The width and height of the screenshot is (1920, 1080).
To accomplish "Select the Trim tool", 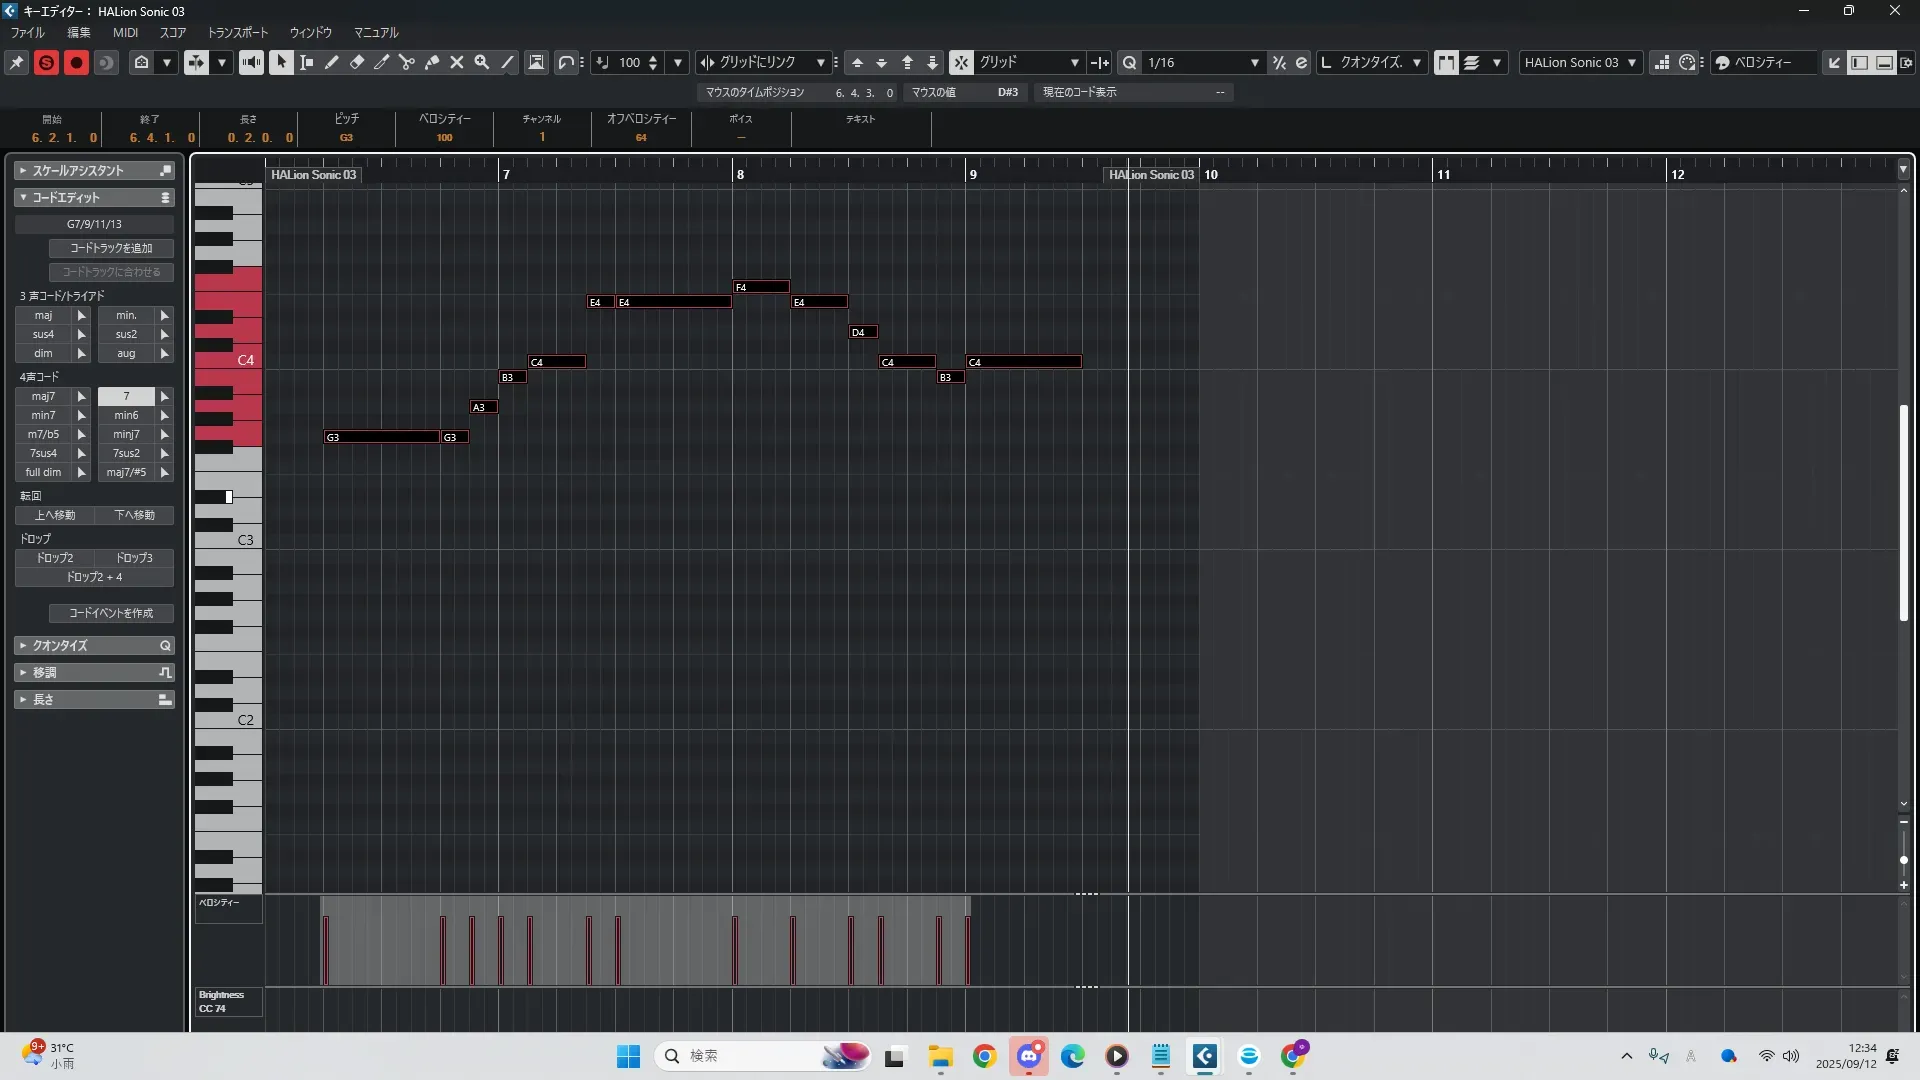I will (x=382, y=62).
